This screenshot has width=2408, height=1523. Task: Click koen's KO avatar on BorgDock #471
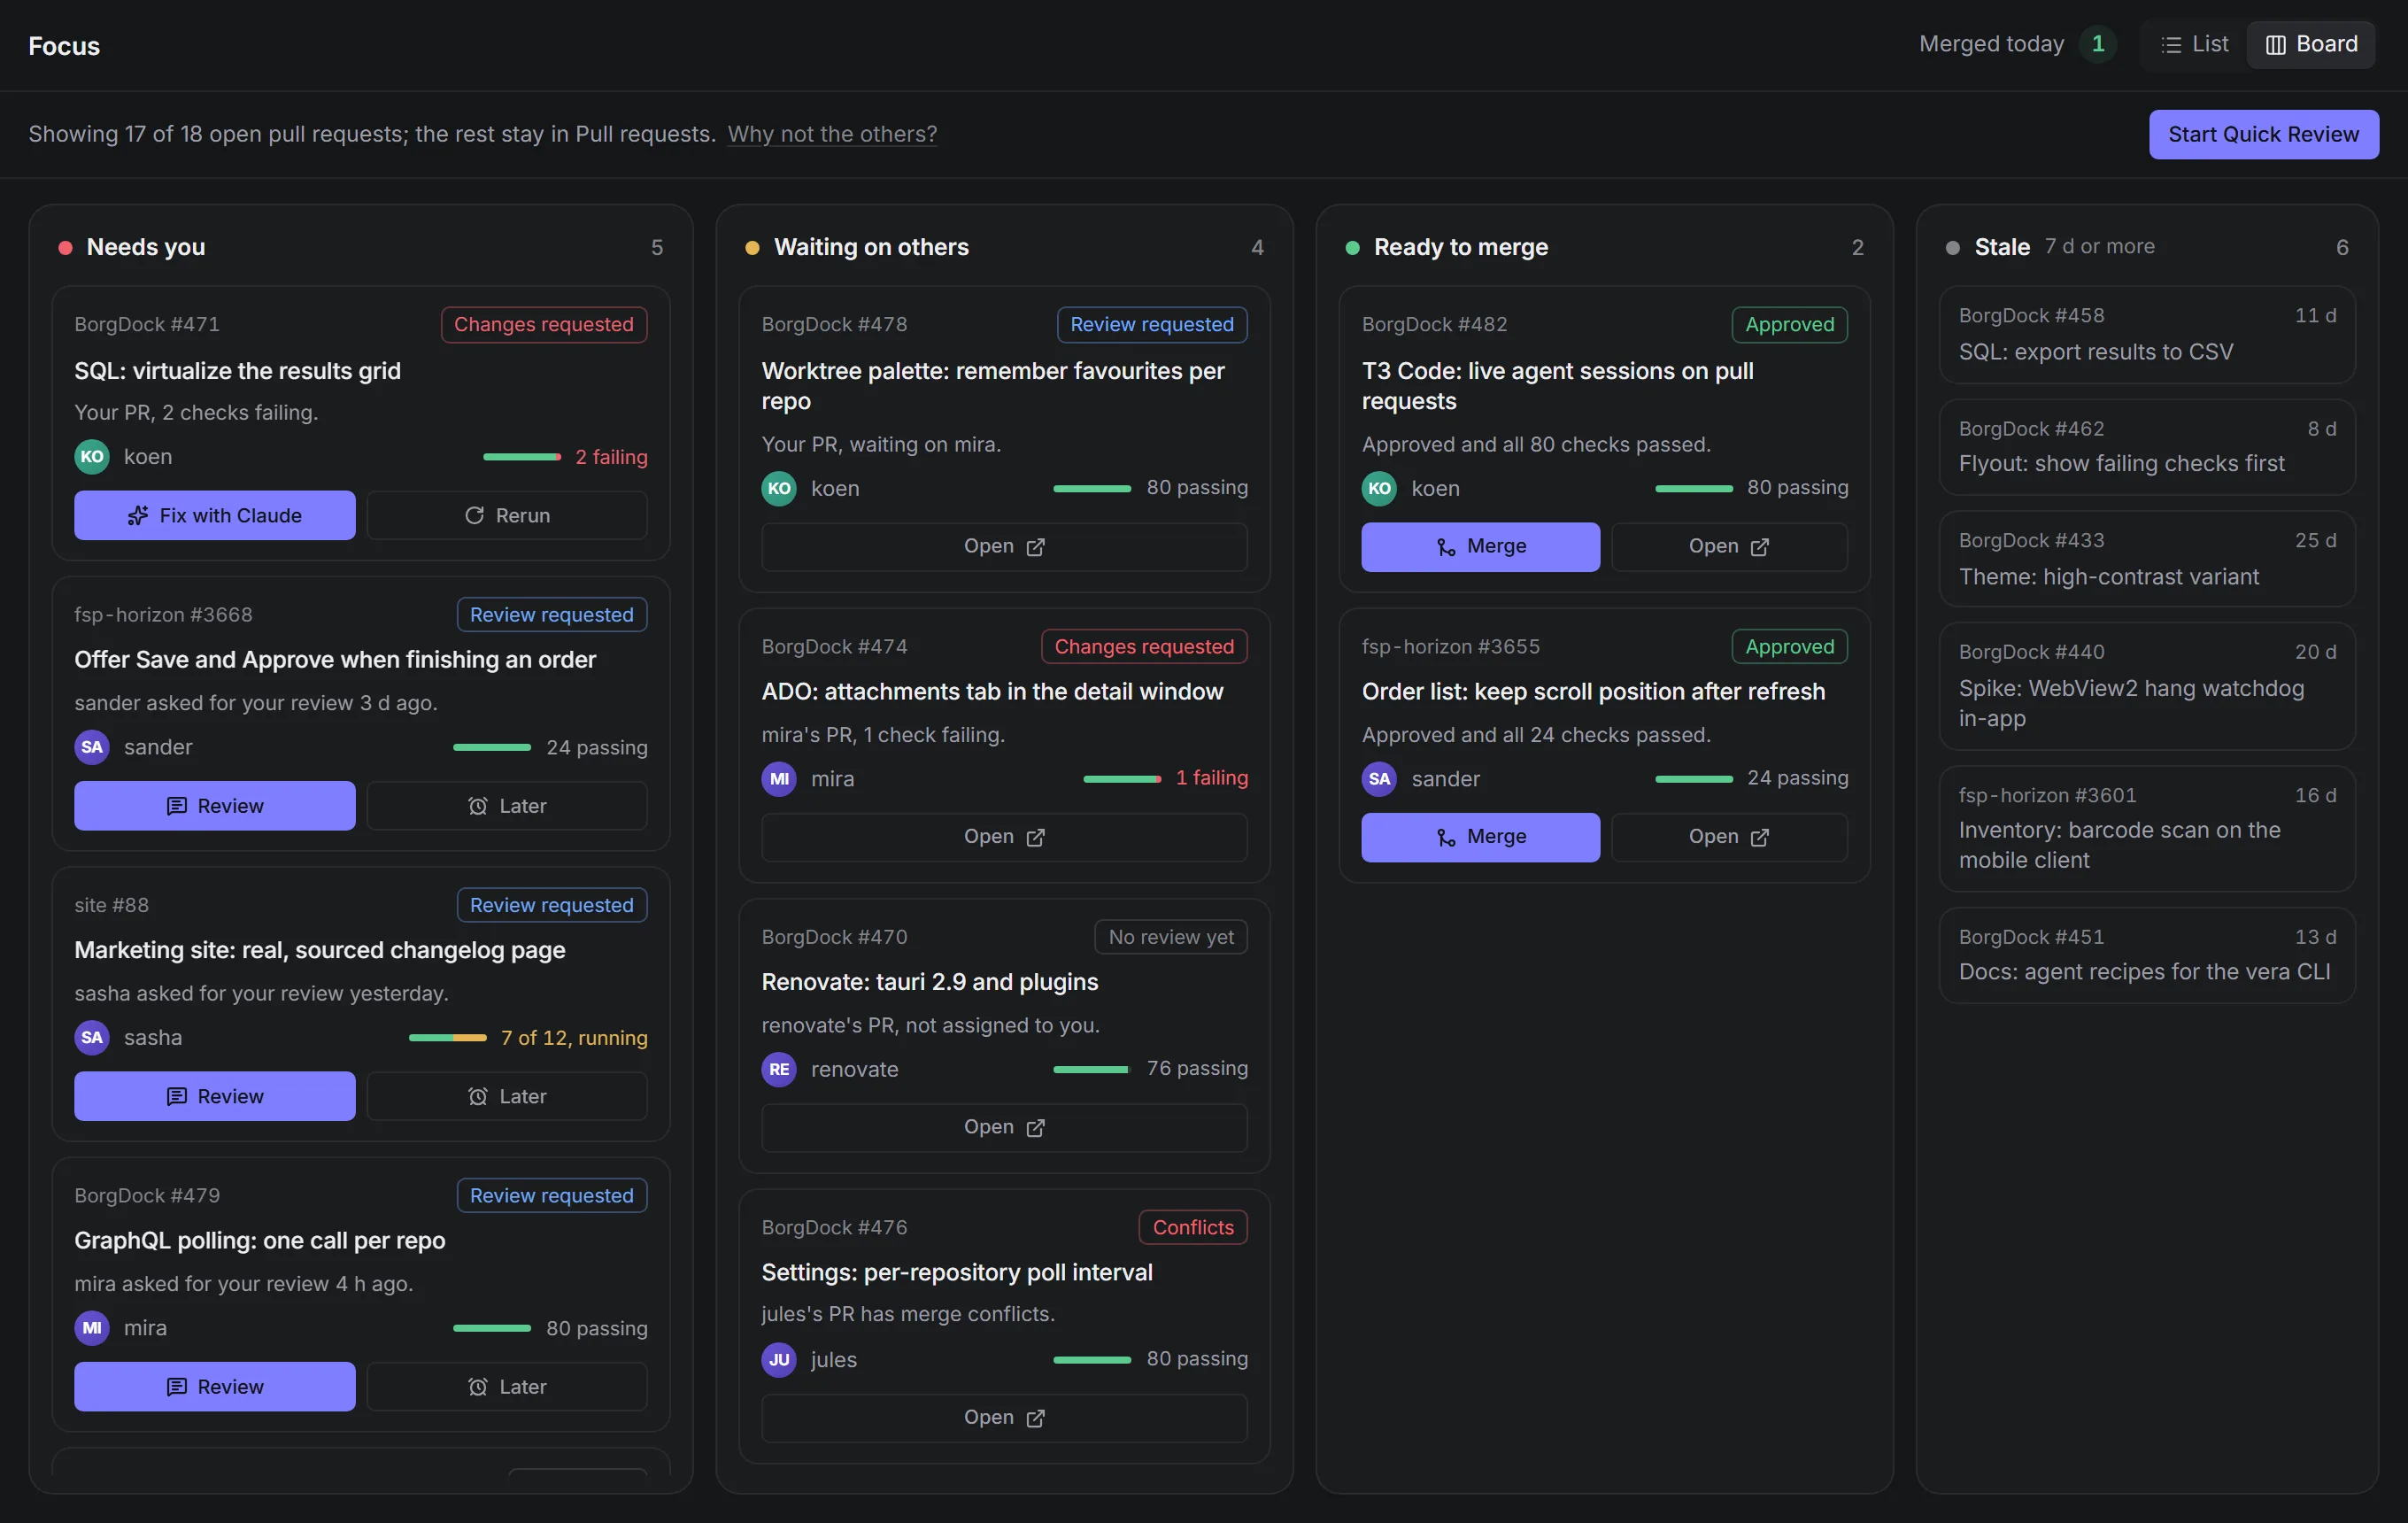point(92,457)
